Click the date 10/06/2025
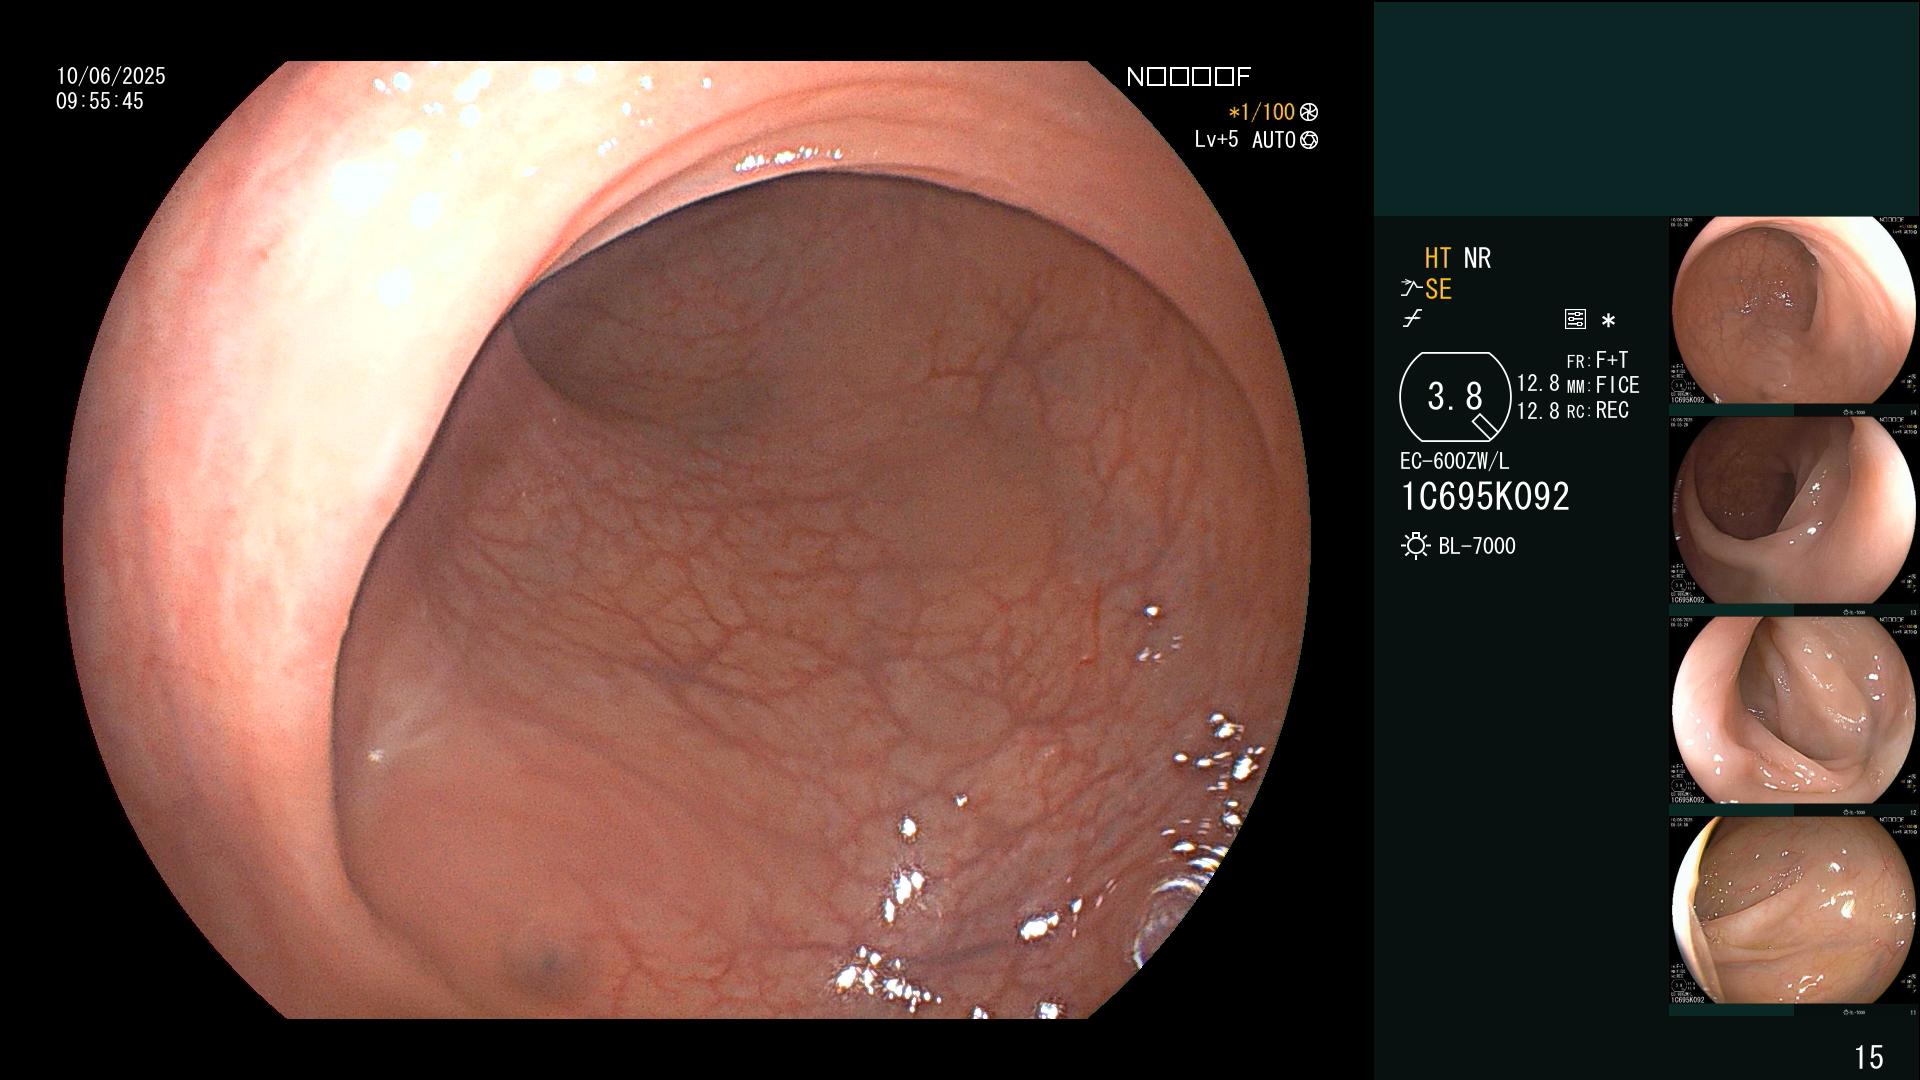The image size is (1920, 1080). click(111, 76)
